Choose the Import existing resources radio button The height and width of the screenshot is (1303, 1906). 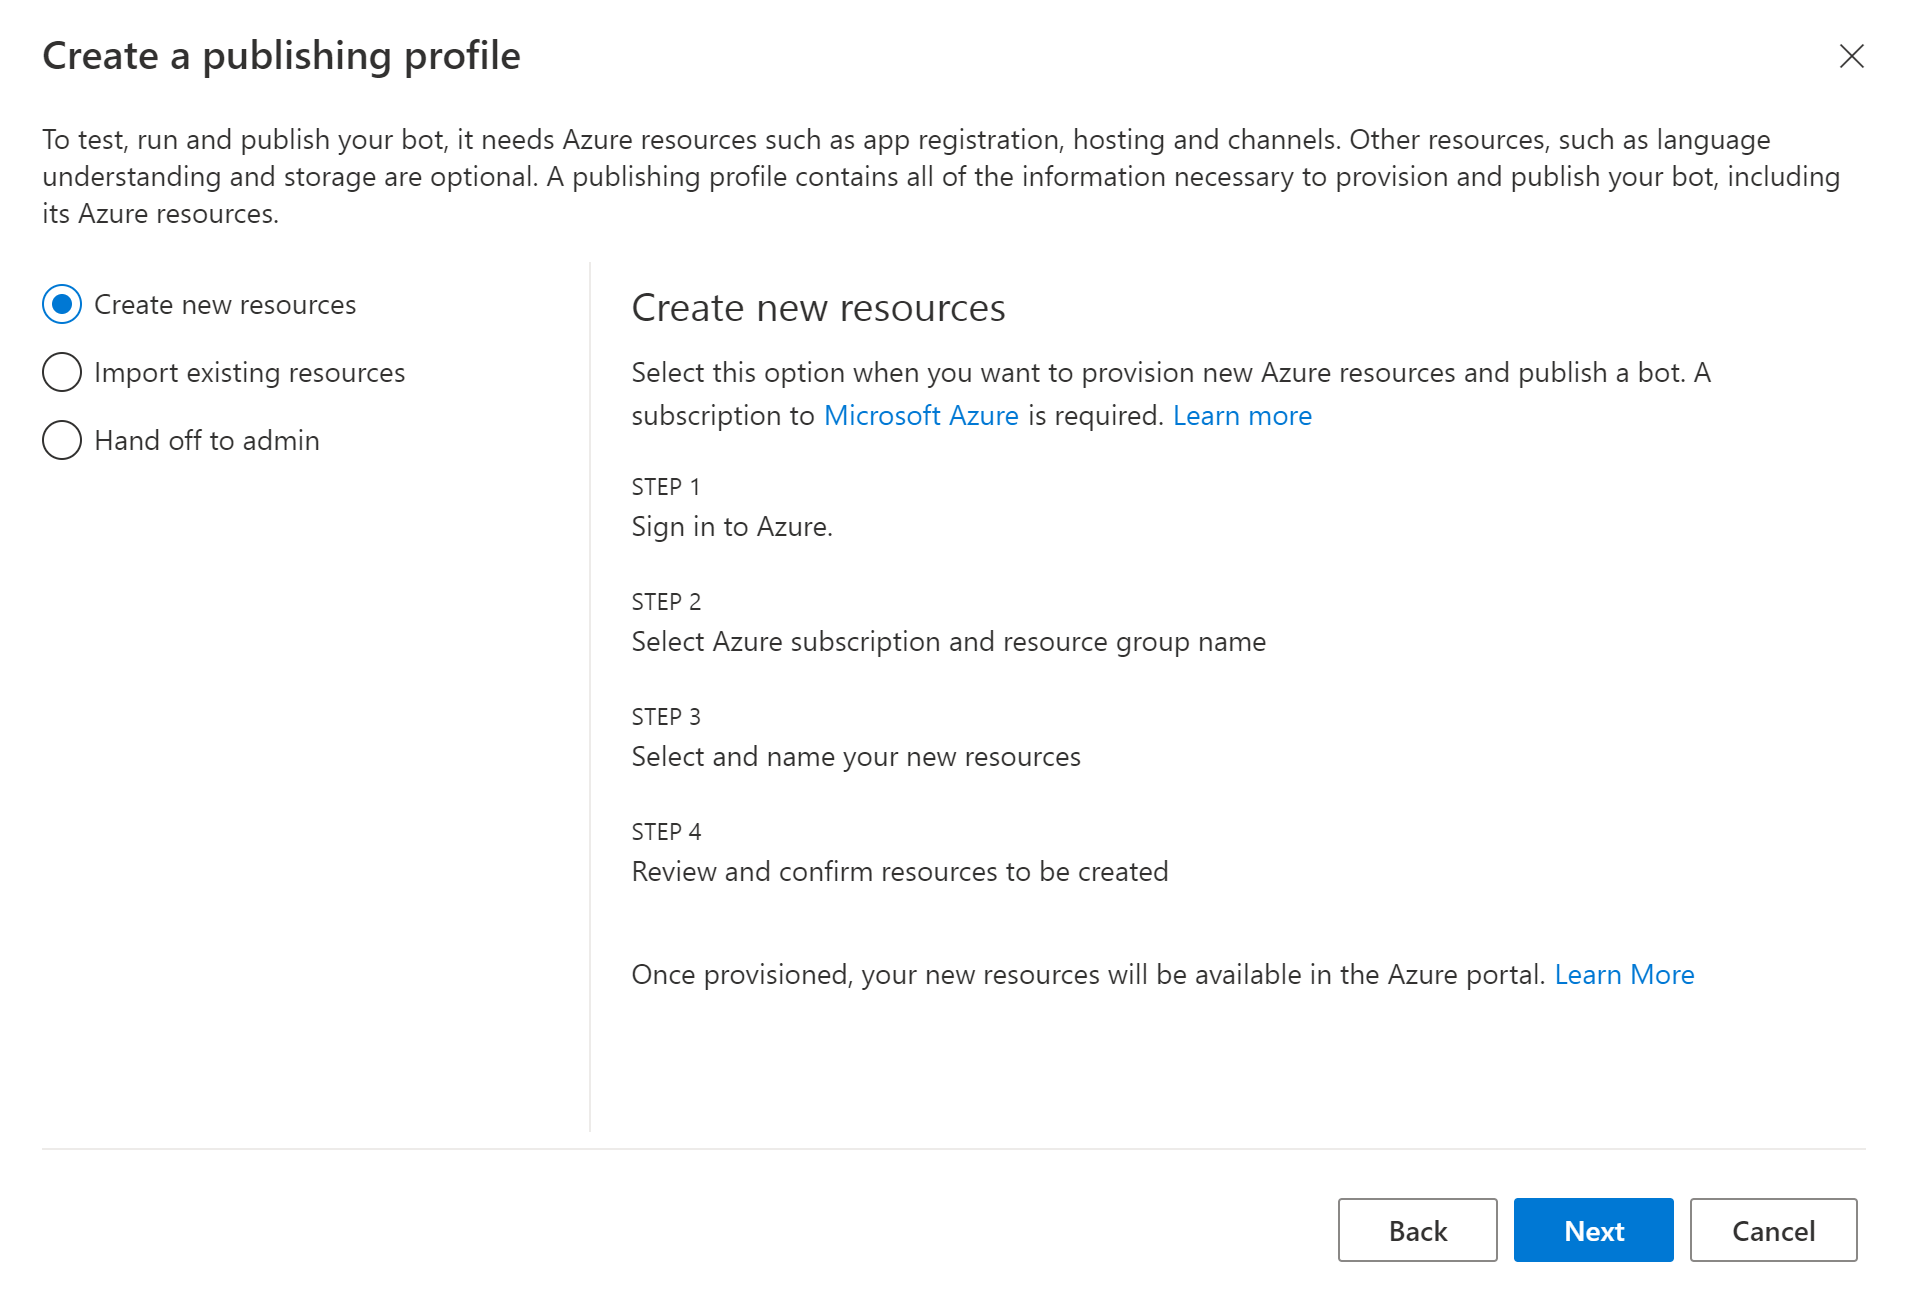[62, 373]
